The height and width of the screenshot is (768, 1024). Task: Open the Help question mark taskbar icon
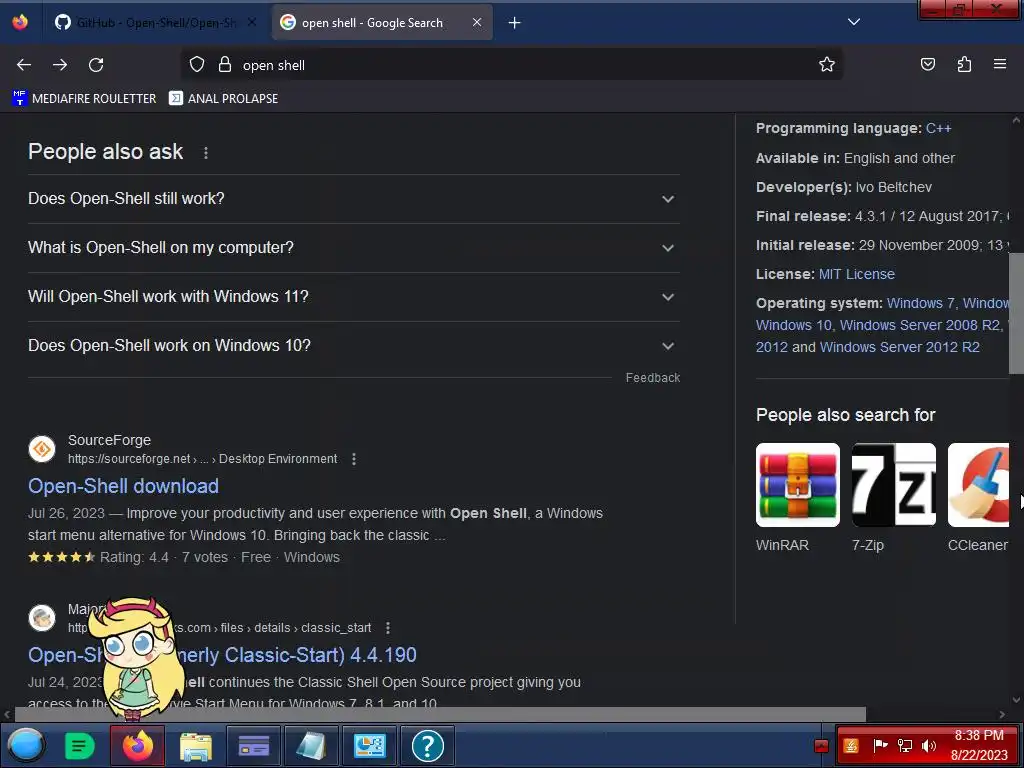coord(428,746)
